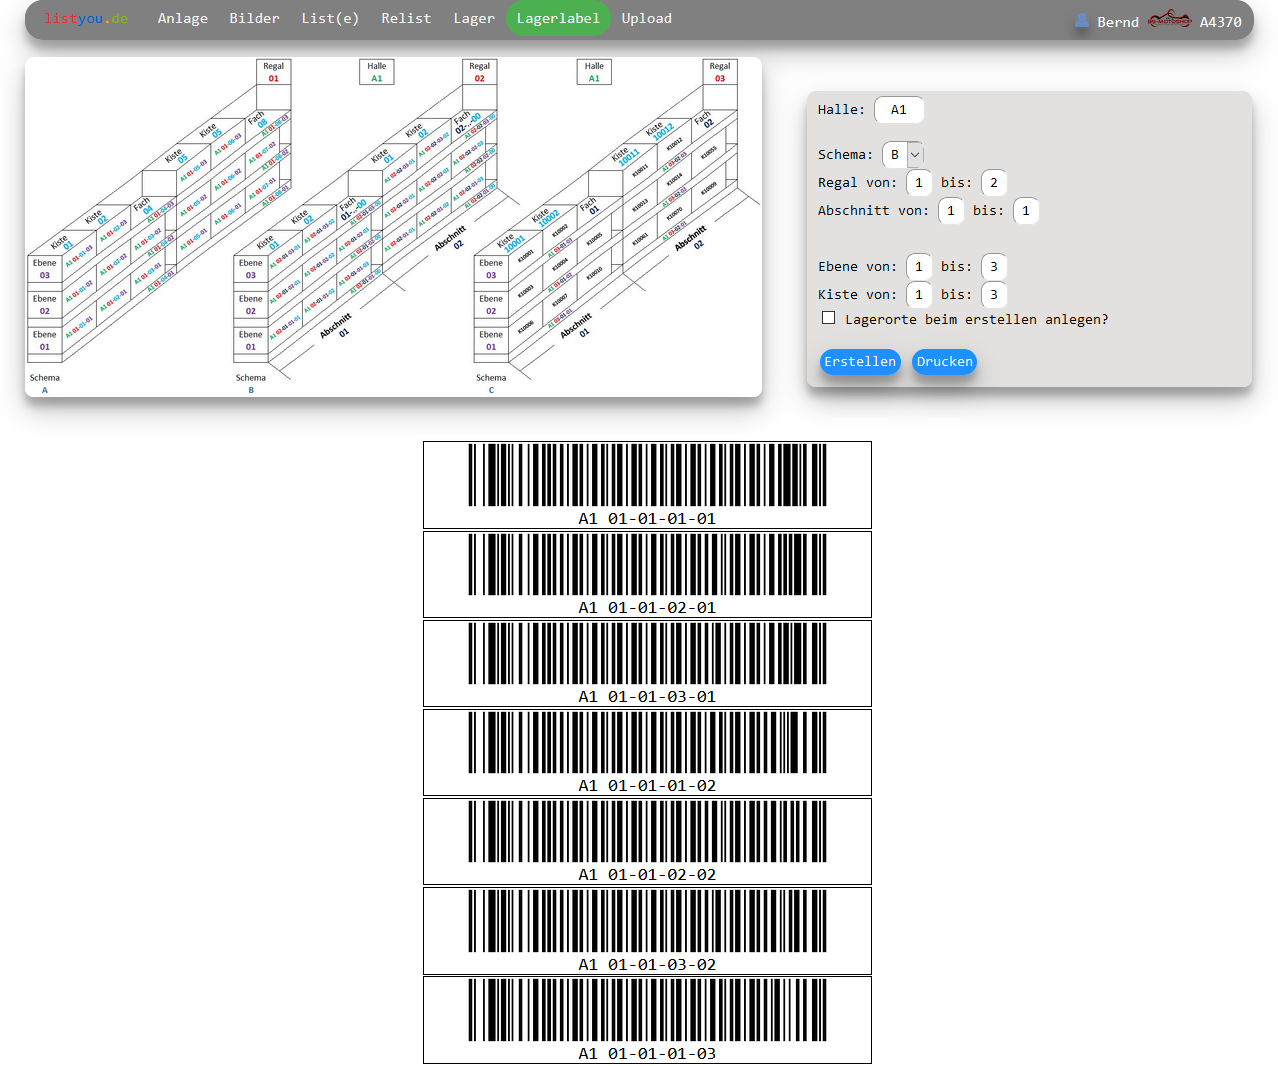The image size is (1278, 1066).
Task: Select the Ebene von input field
Action: (919, 267)
